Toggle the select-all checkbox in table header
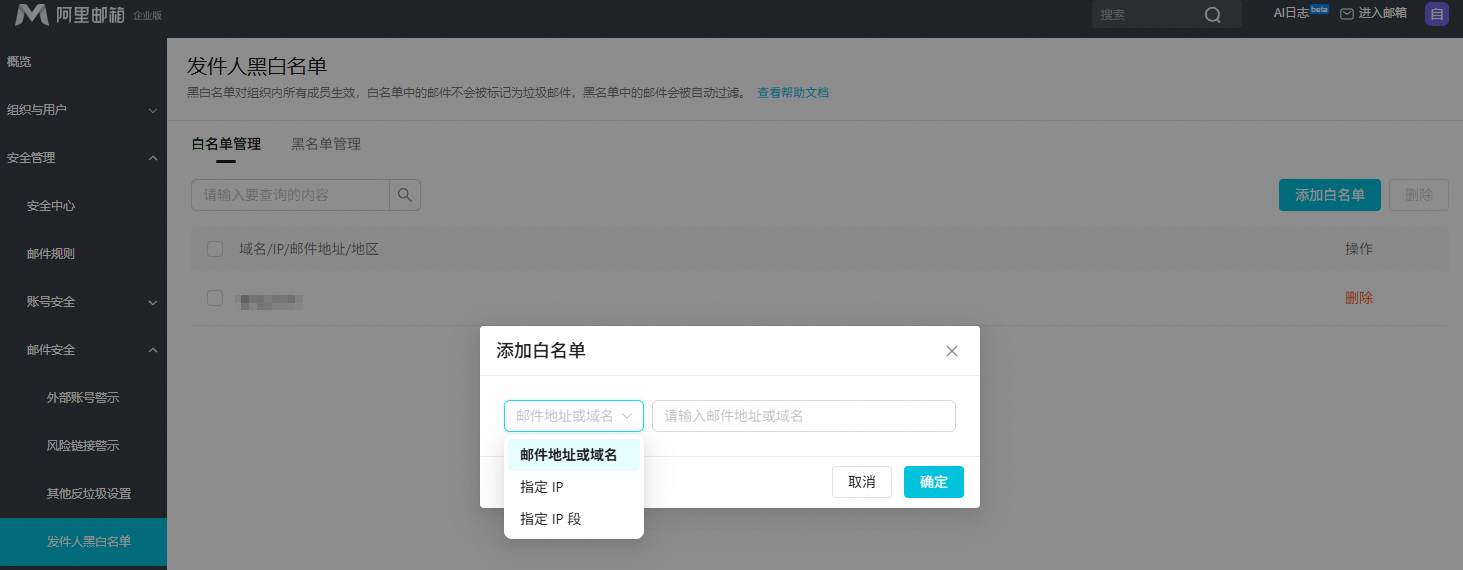 coord(215,249)
